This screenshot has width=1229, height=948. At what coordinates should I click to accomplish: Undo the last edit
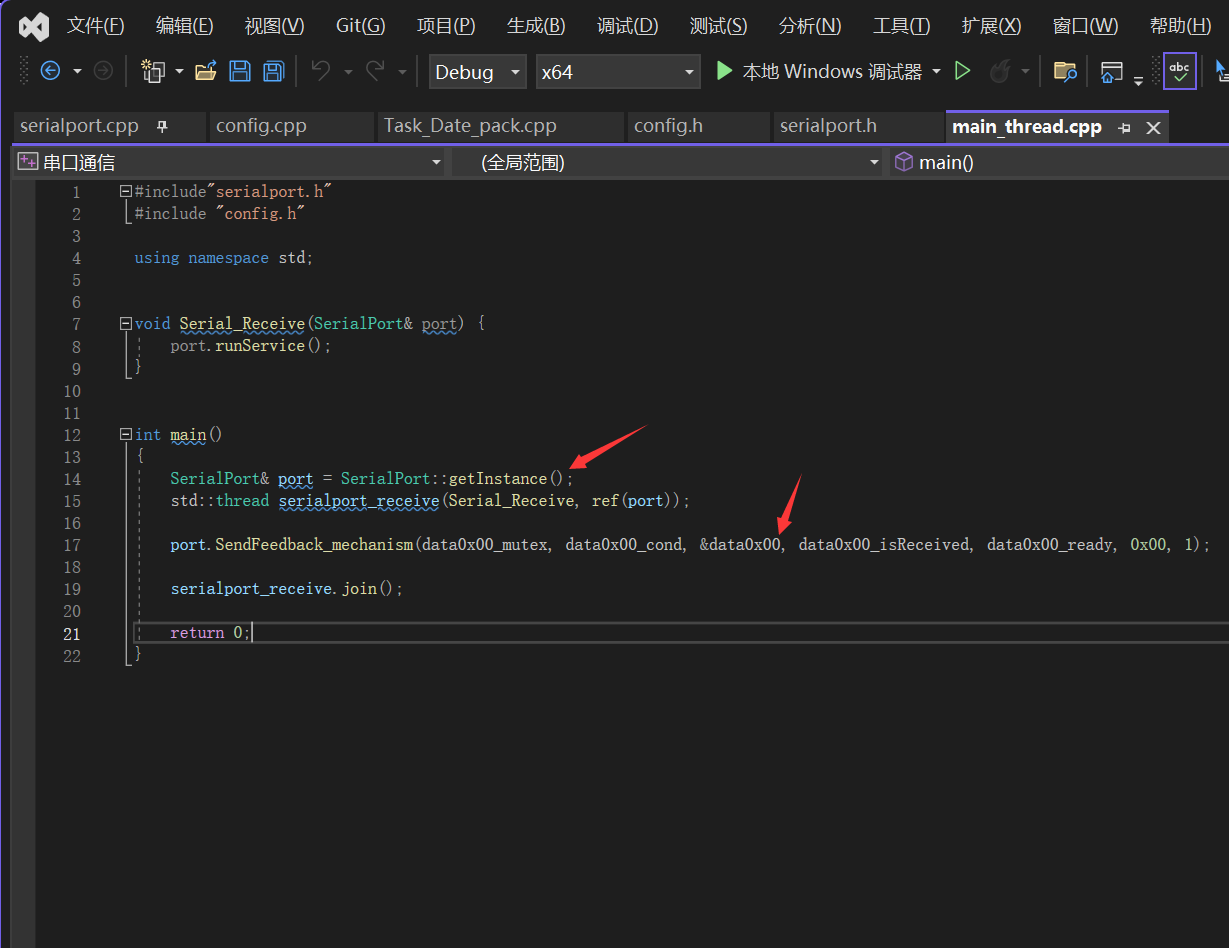click(x=321, y=71)
